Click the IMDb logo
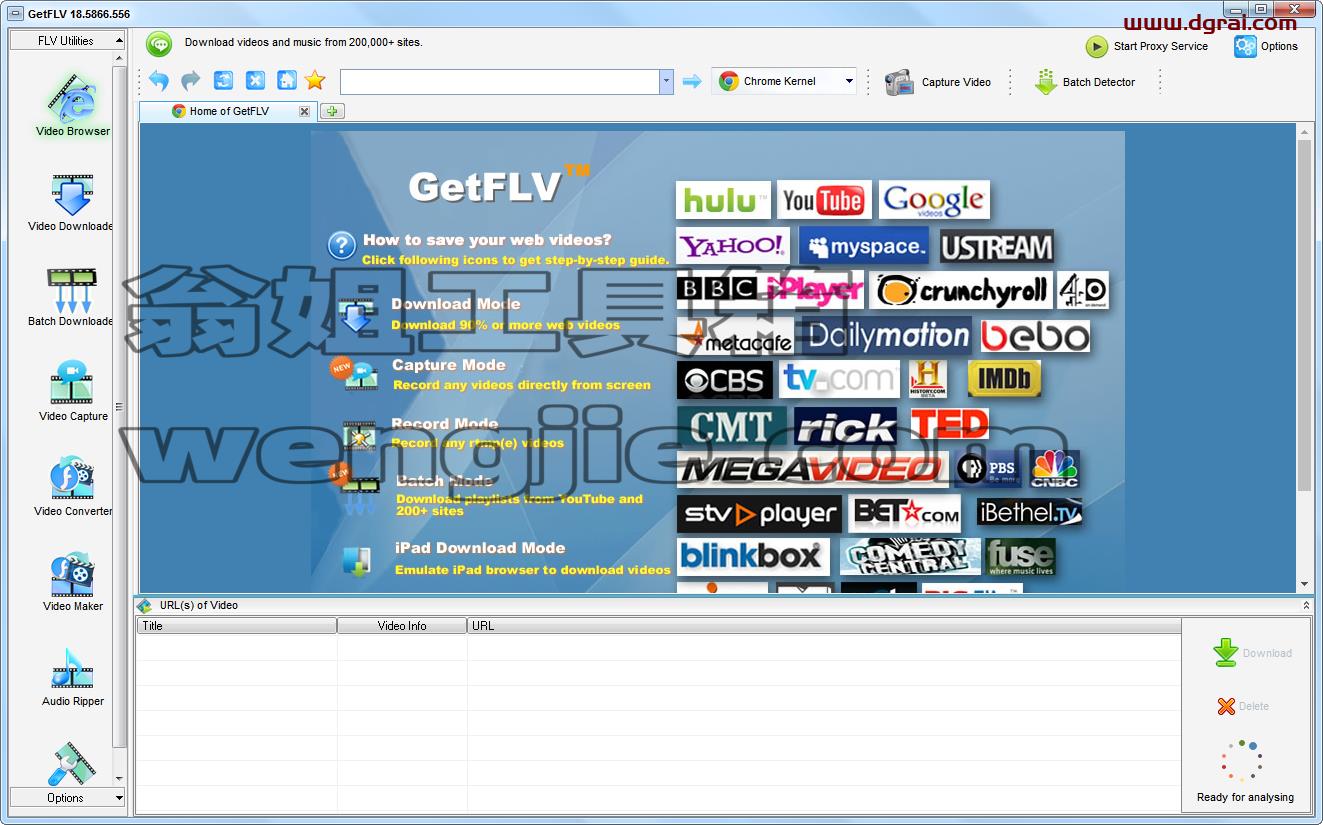The height and width of the screenshot is (825, 1323). [x=1004, y=379]
